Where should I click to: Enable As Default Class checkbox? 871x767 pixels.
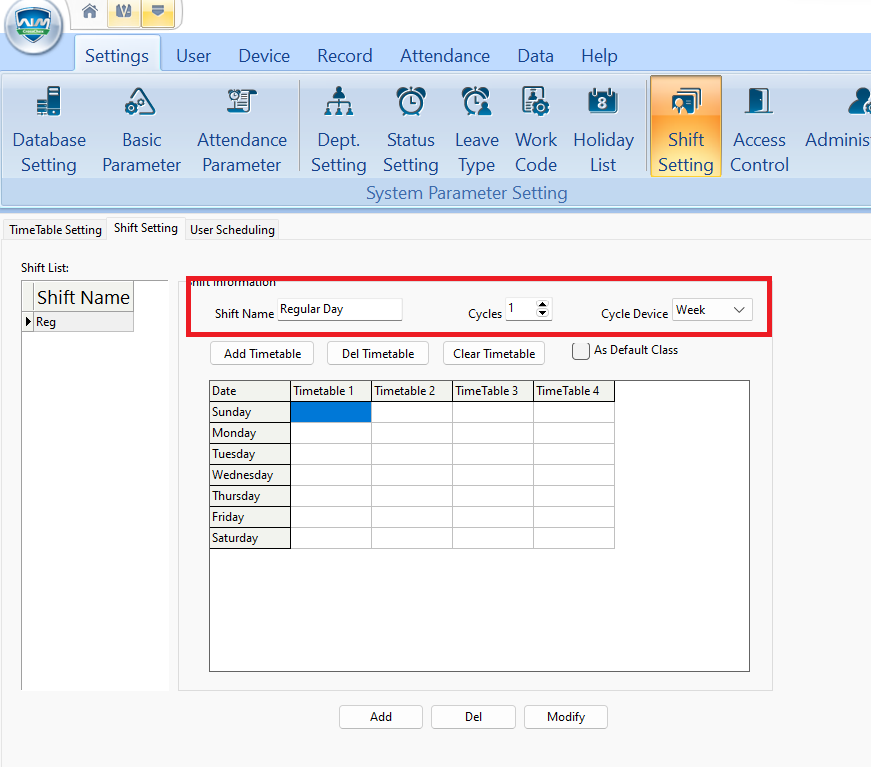tap(580, 351)
